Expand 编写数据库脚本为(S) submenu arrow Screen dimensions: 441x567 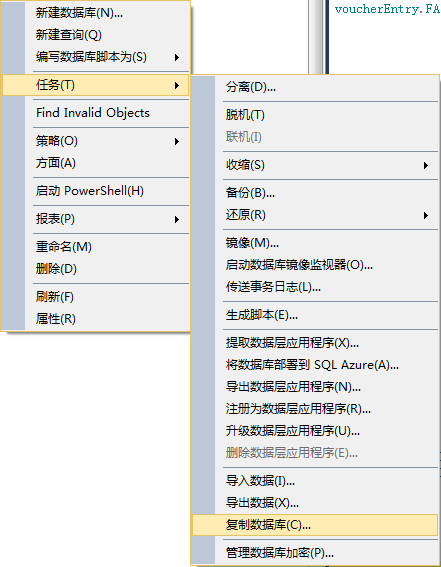point(177,57)
